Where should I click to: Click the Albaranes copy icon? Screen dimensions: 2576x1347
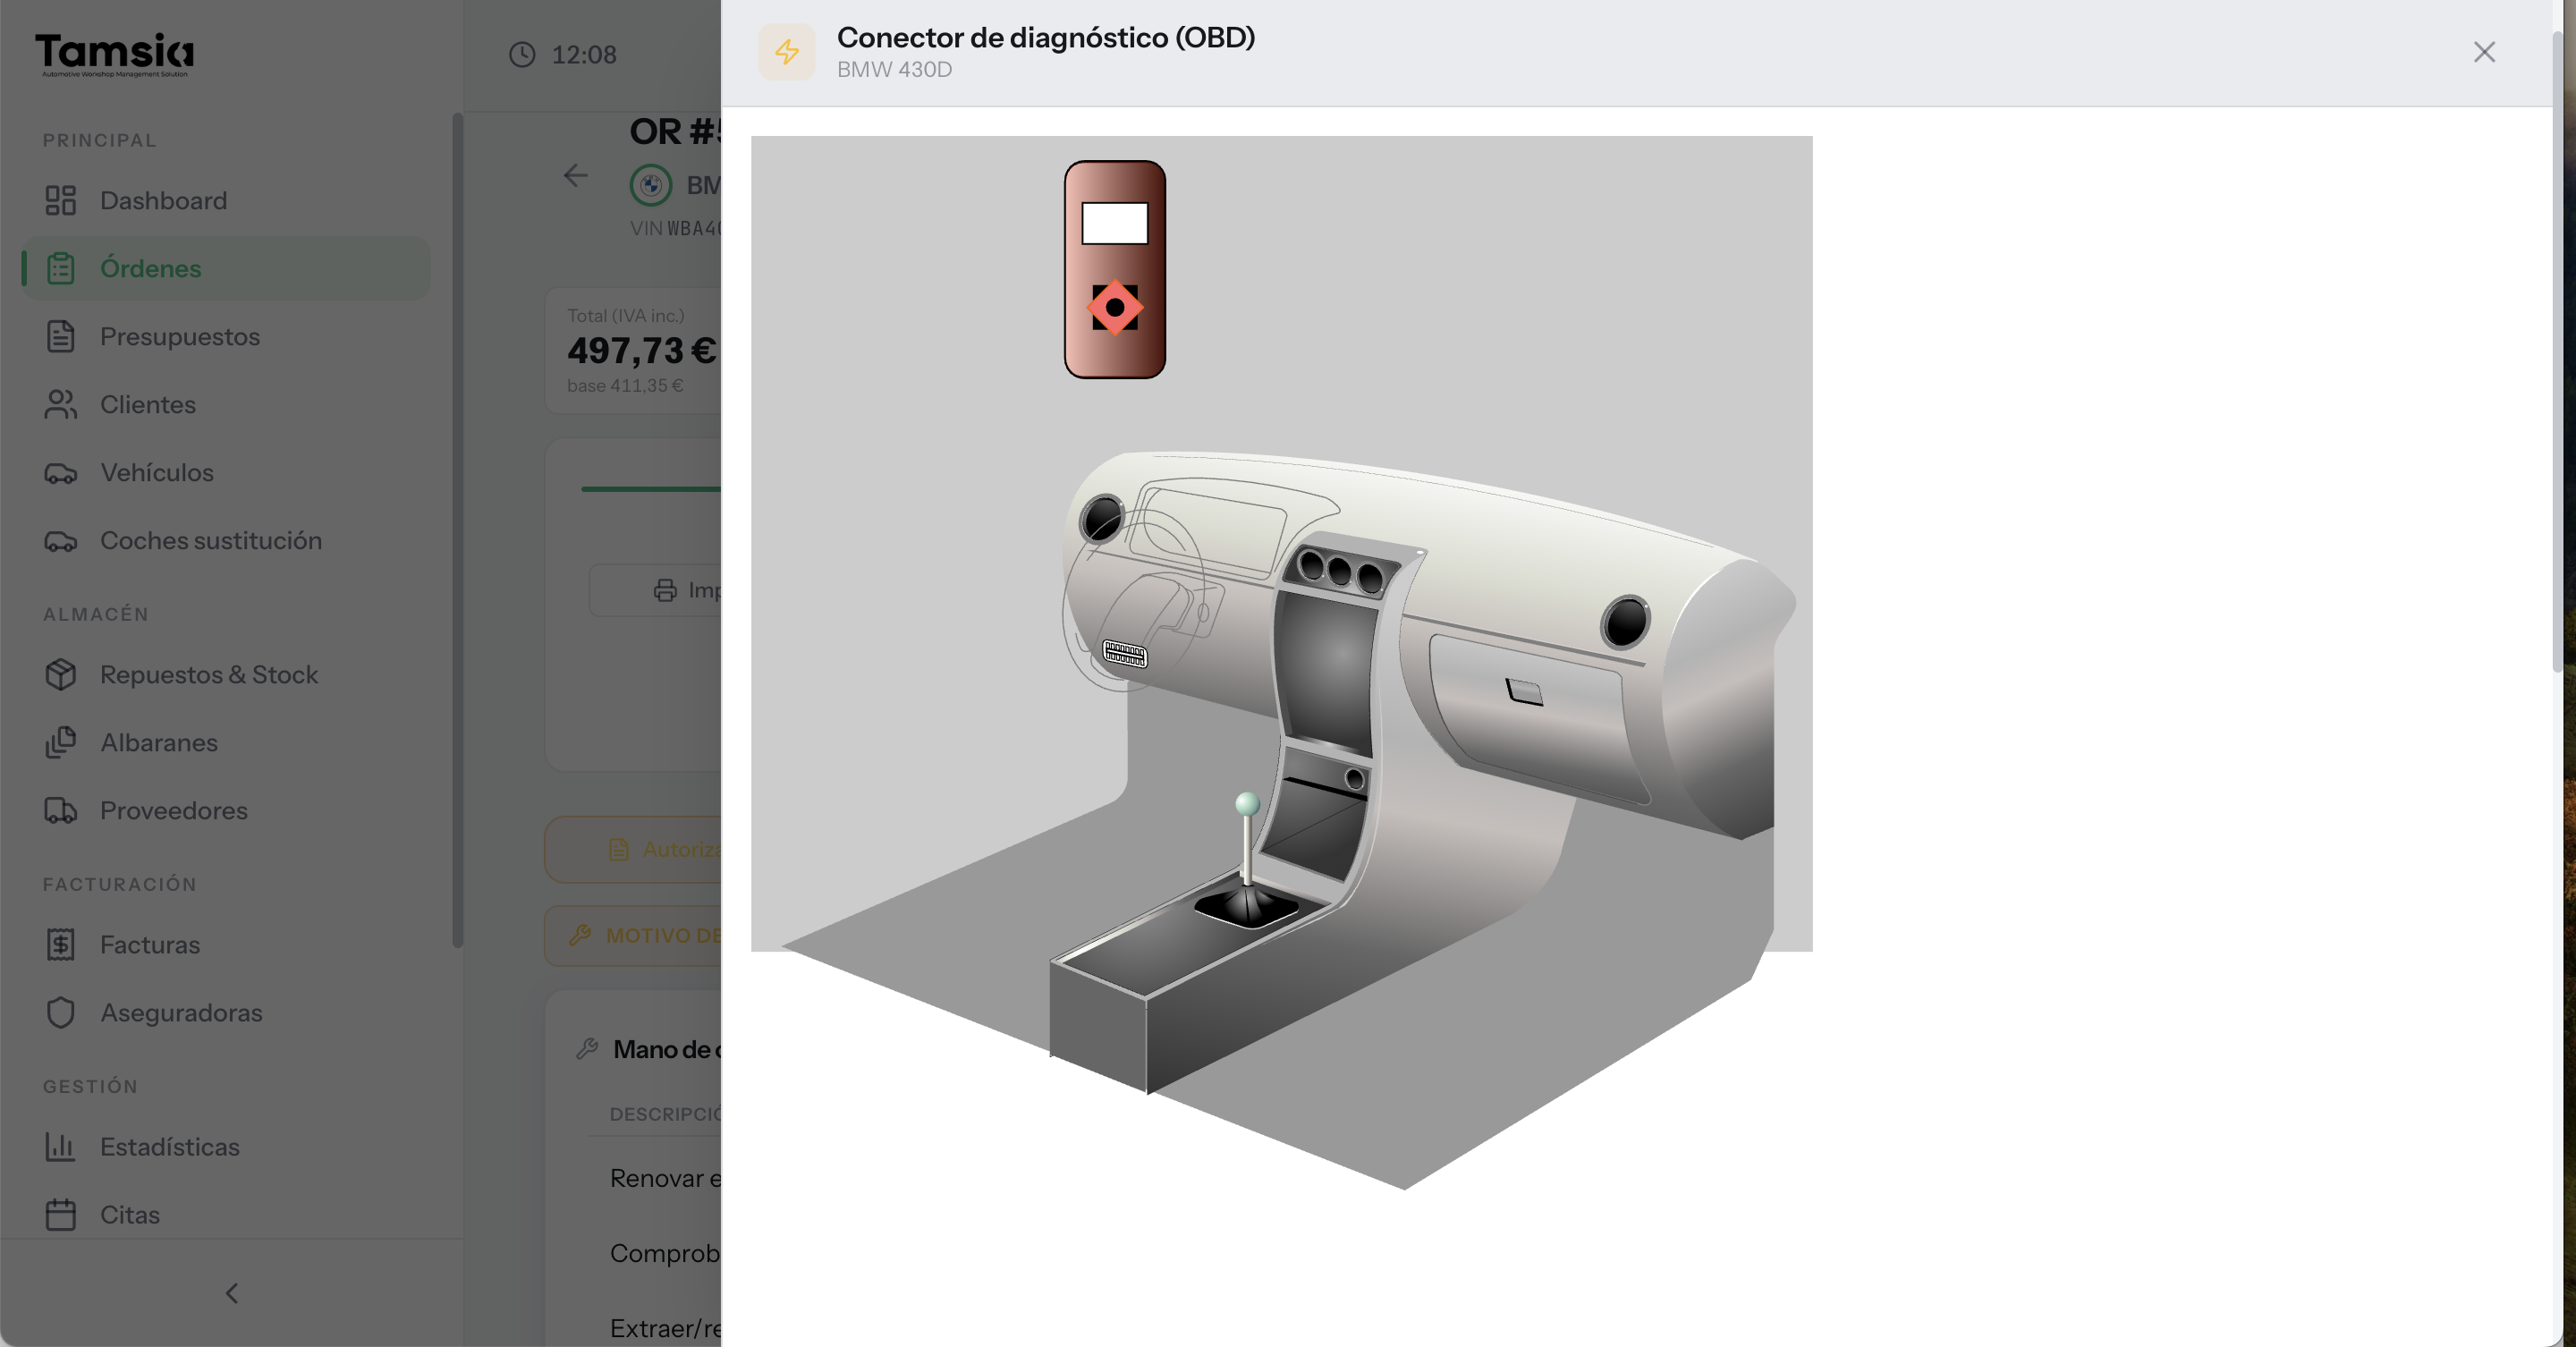[x=60, y=743]
